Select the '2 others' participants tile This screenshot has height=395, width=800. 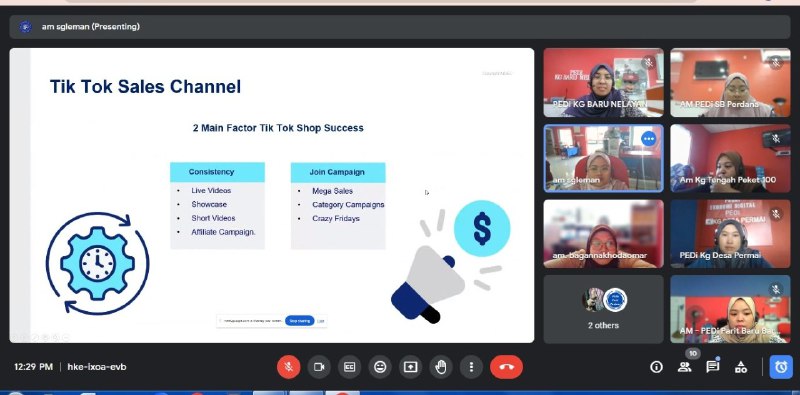604,309
